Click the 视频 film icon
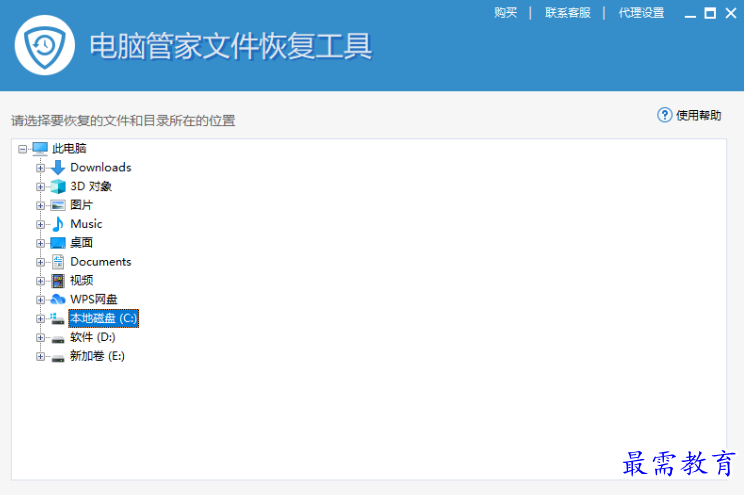The height and width of the screenshot is (495, 744). click(x=58, y=281)
